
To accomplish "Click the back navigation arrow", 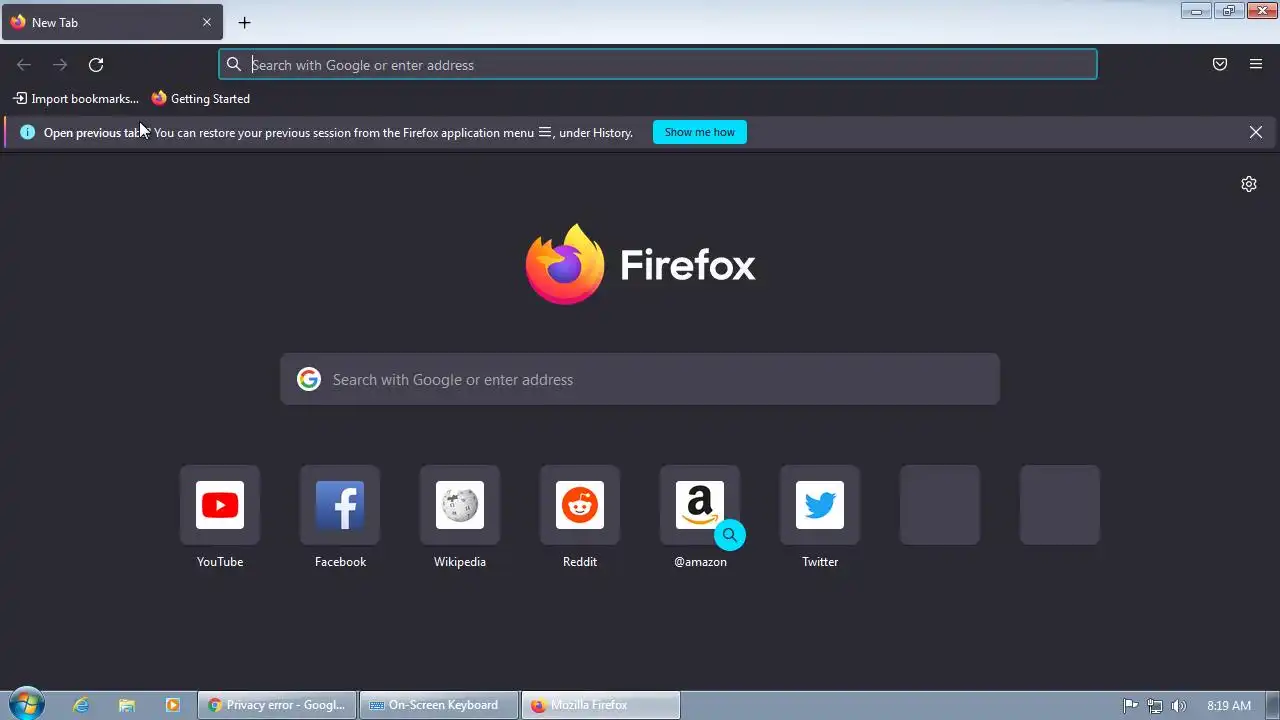I will click(x=24, y=65).
